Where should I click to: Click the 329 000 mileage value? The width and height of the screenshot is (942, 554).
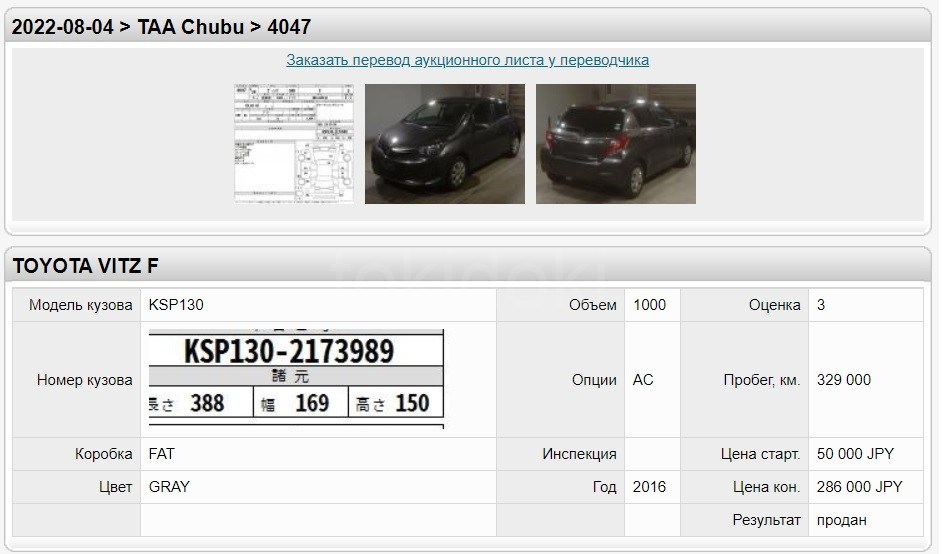pos(843,380)
